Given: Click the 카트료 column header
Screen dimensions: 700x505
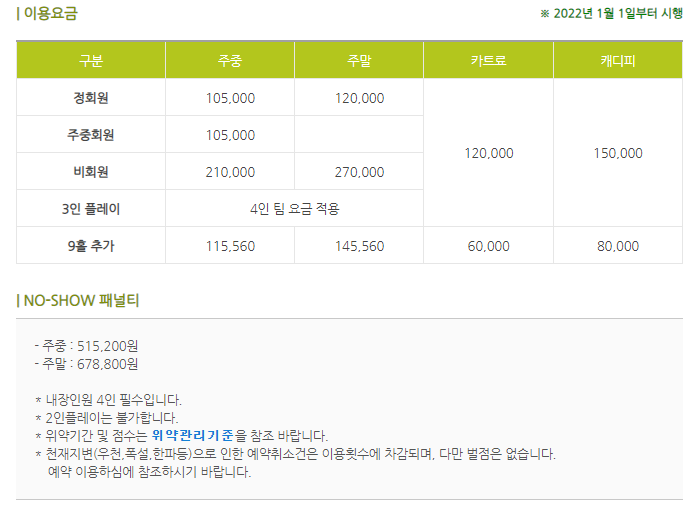Looking at the screenshot, I should coord(489,61).
